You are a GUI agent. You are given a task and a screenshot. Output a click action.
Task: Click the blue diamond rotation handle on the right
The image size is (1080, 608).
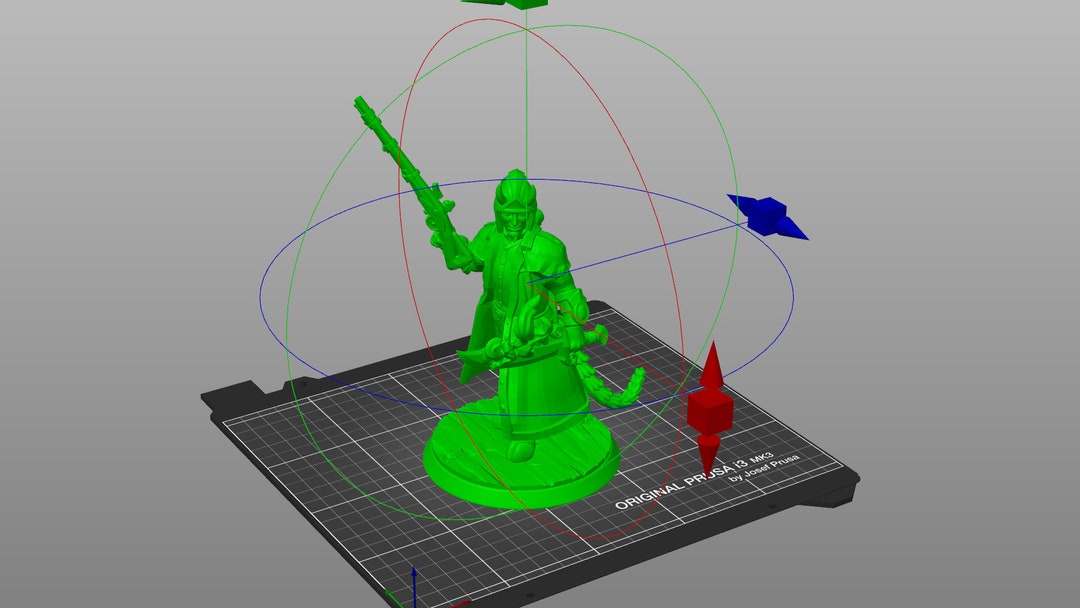(x=765, y=214)
